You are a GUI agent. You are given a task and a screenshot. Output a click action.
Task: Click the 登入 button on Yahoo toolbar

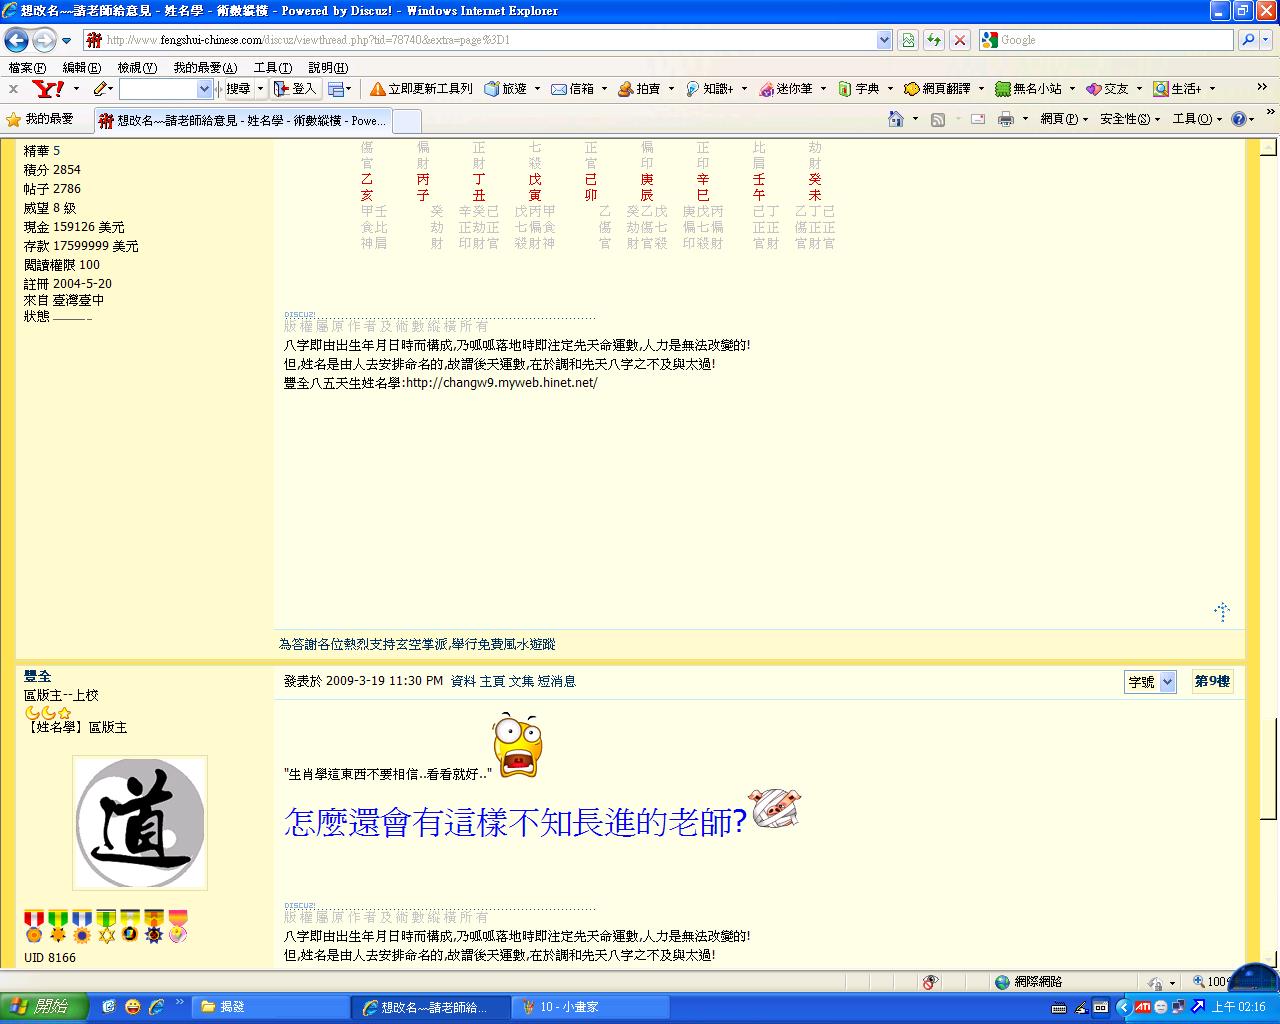click(x=295, y=89)
